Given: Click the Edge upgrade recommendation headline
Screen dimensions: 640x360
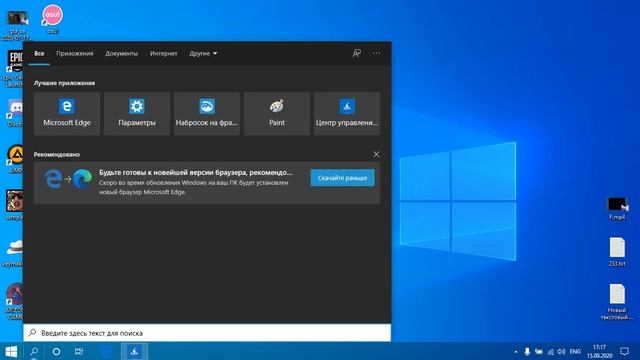Looking at the screenshot, I should click(x=196, y=173).
